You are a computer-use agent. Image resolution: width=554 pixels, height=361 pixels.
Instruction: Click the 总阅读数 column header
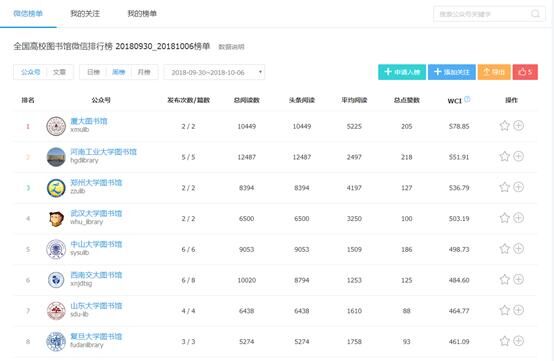click(x=247, y=100)
